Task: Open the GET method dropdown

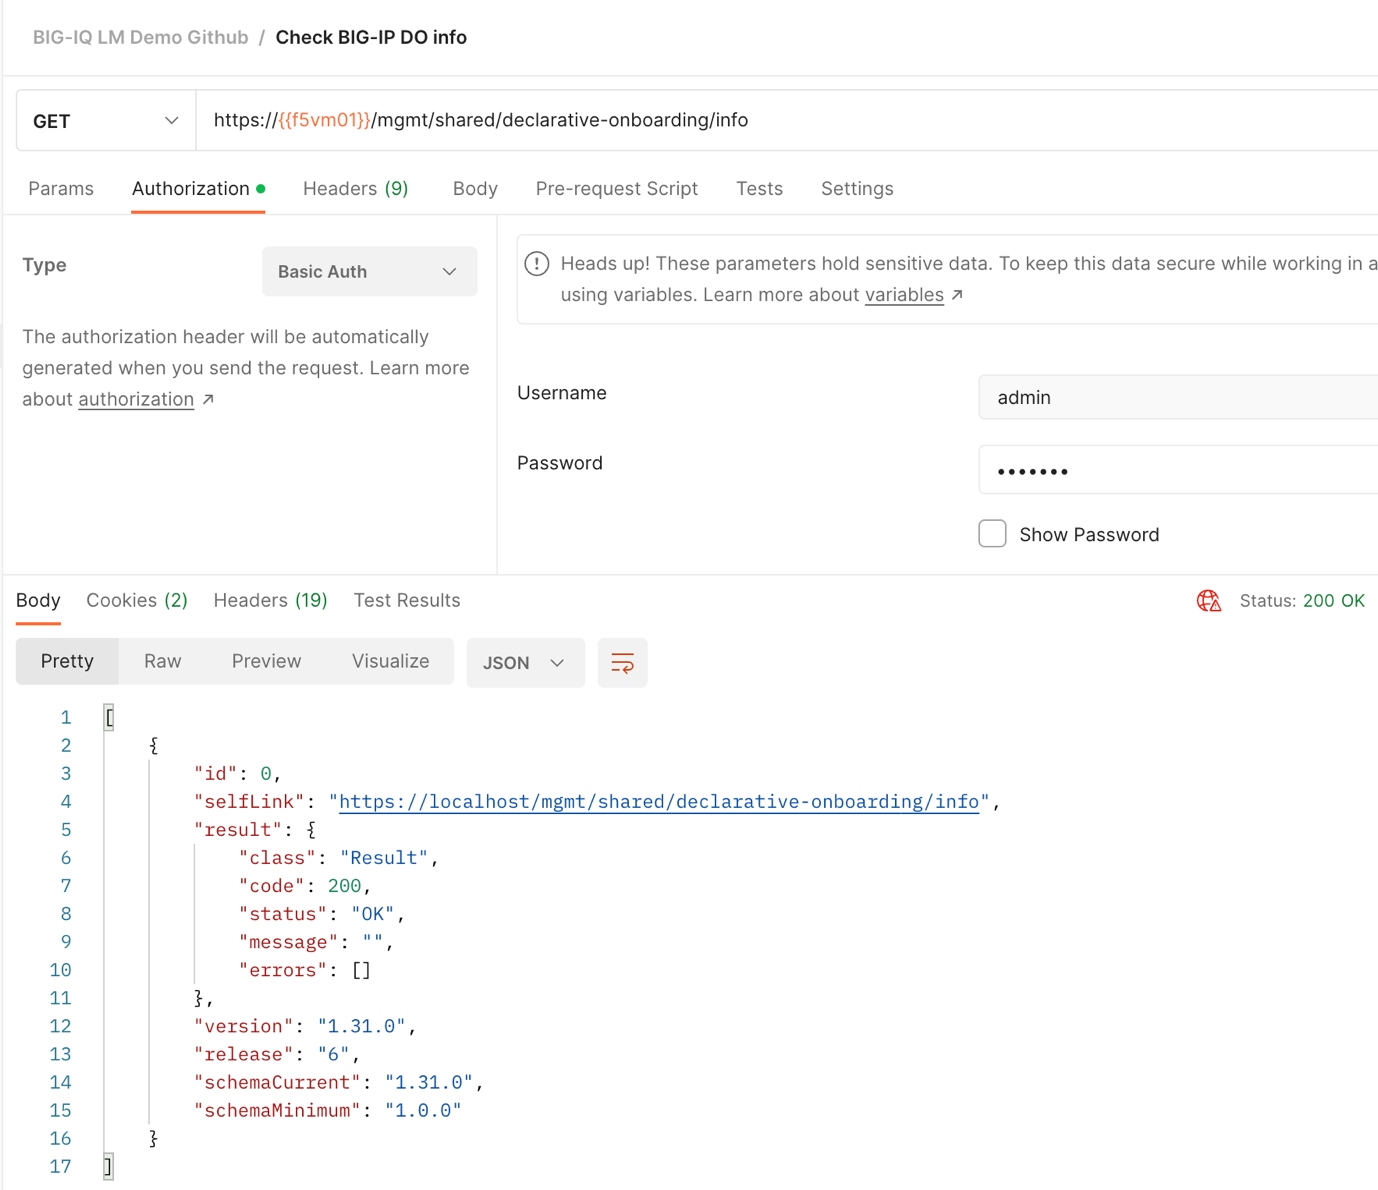Action: (106, 121)
